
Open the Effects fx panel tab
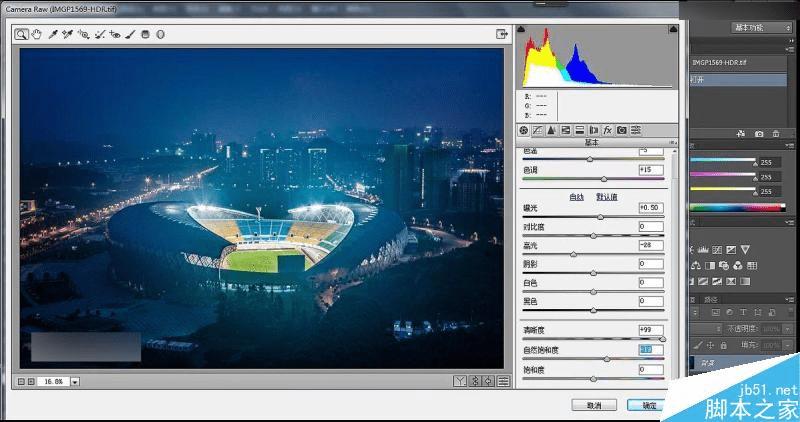click(x=608, y=130)
